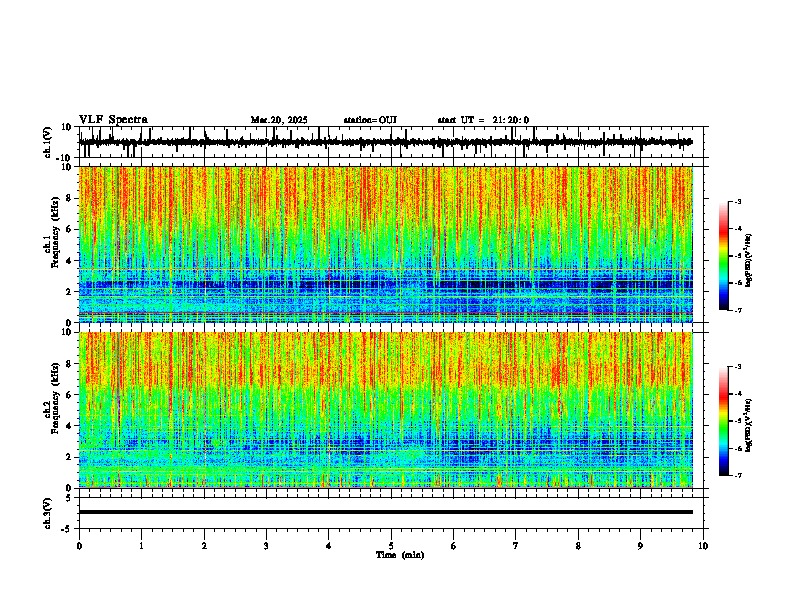Click the 'VLF Spectra' title text
Viewport: 792px width, 612px height.
tap(114, 120)
